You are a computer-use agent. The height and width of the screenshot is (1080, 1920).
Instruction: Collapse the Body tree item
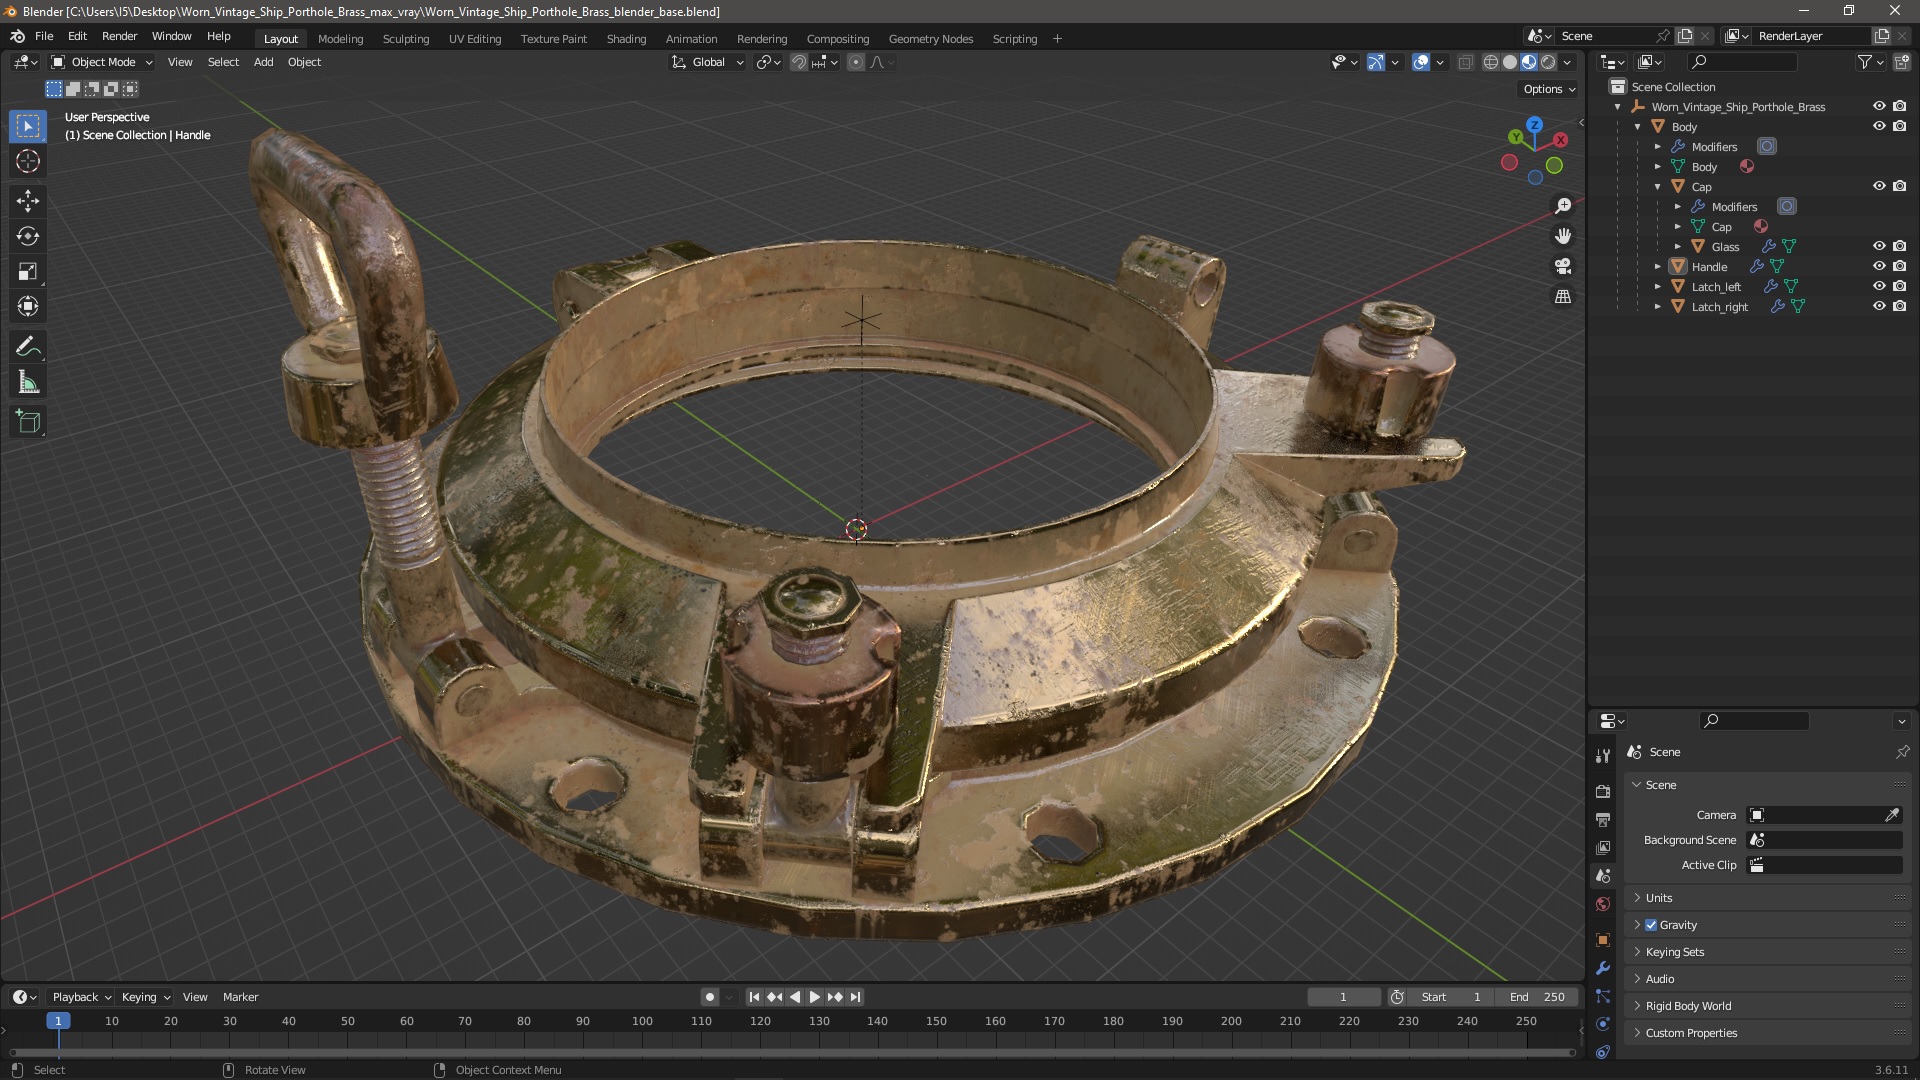tap(1638, 127)
